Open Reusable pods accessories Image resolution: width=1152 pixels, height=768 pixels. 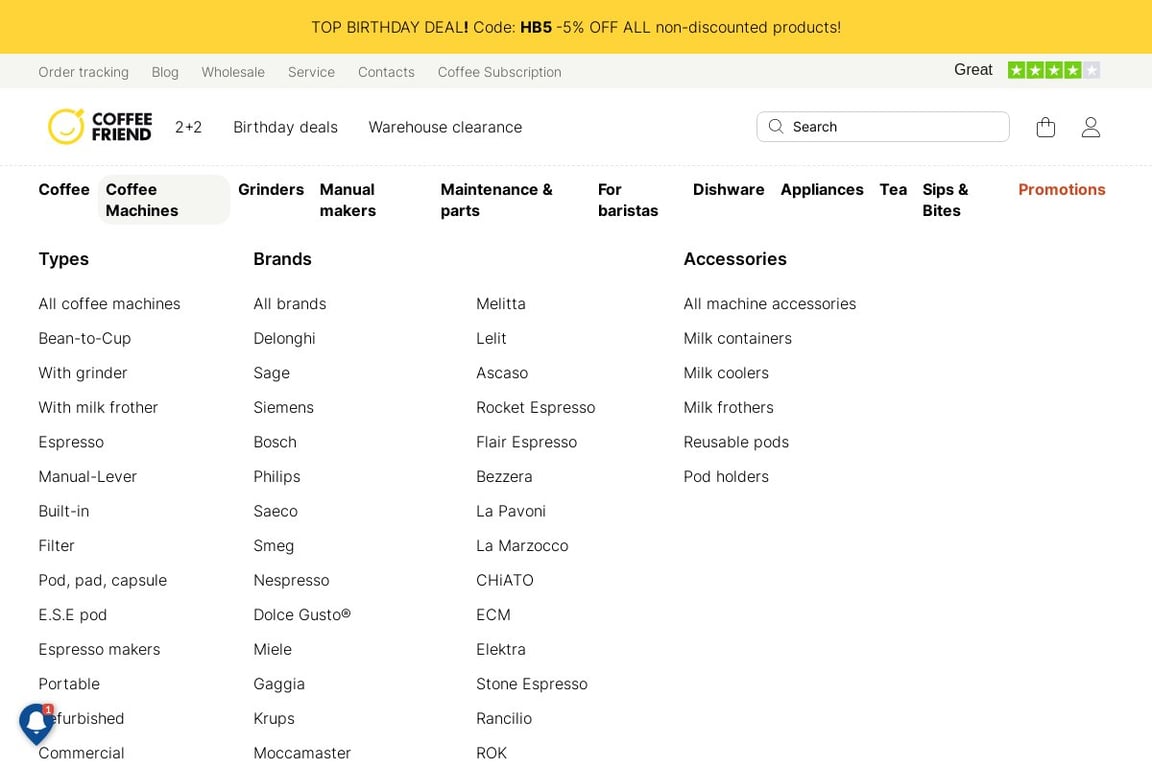735,442
